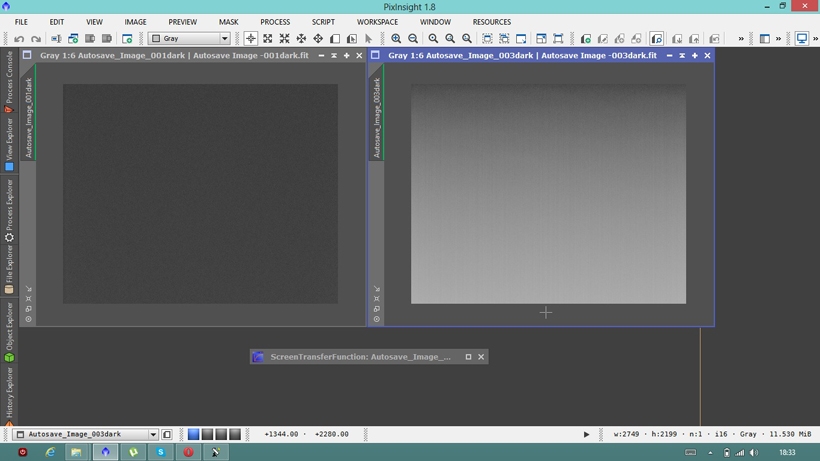The width and height of the screenshot is (820, 461).
Task: Open the SCRIPT menu
Action: [323, 22]
